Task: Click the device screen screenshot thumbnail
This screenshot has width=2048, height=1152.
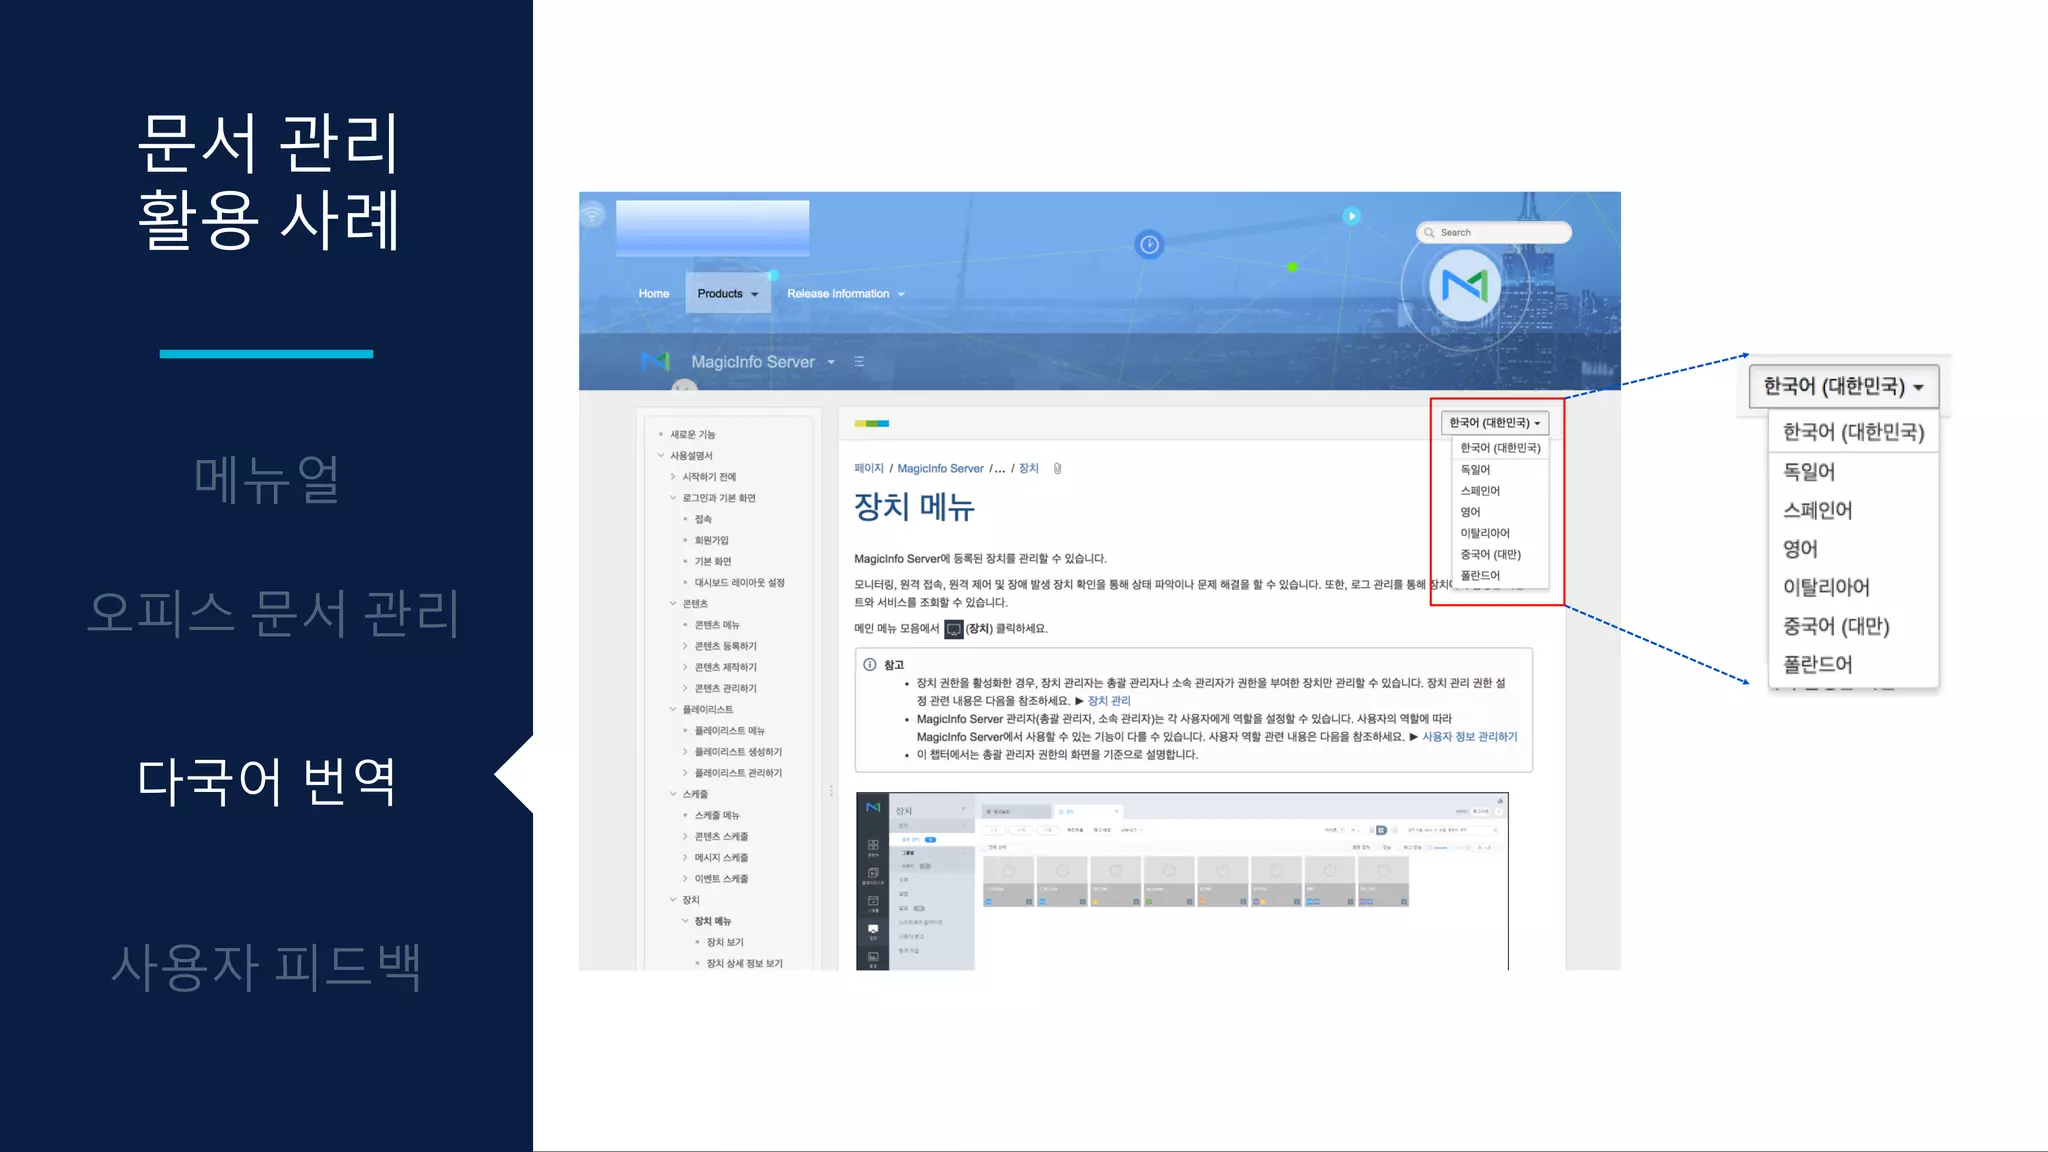Action: (1181, 880)
